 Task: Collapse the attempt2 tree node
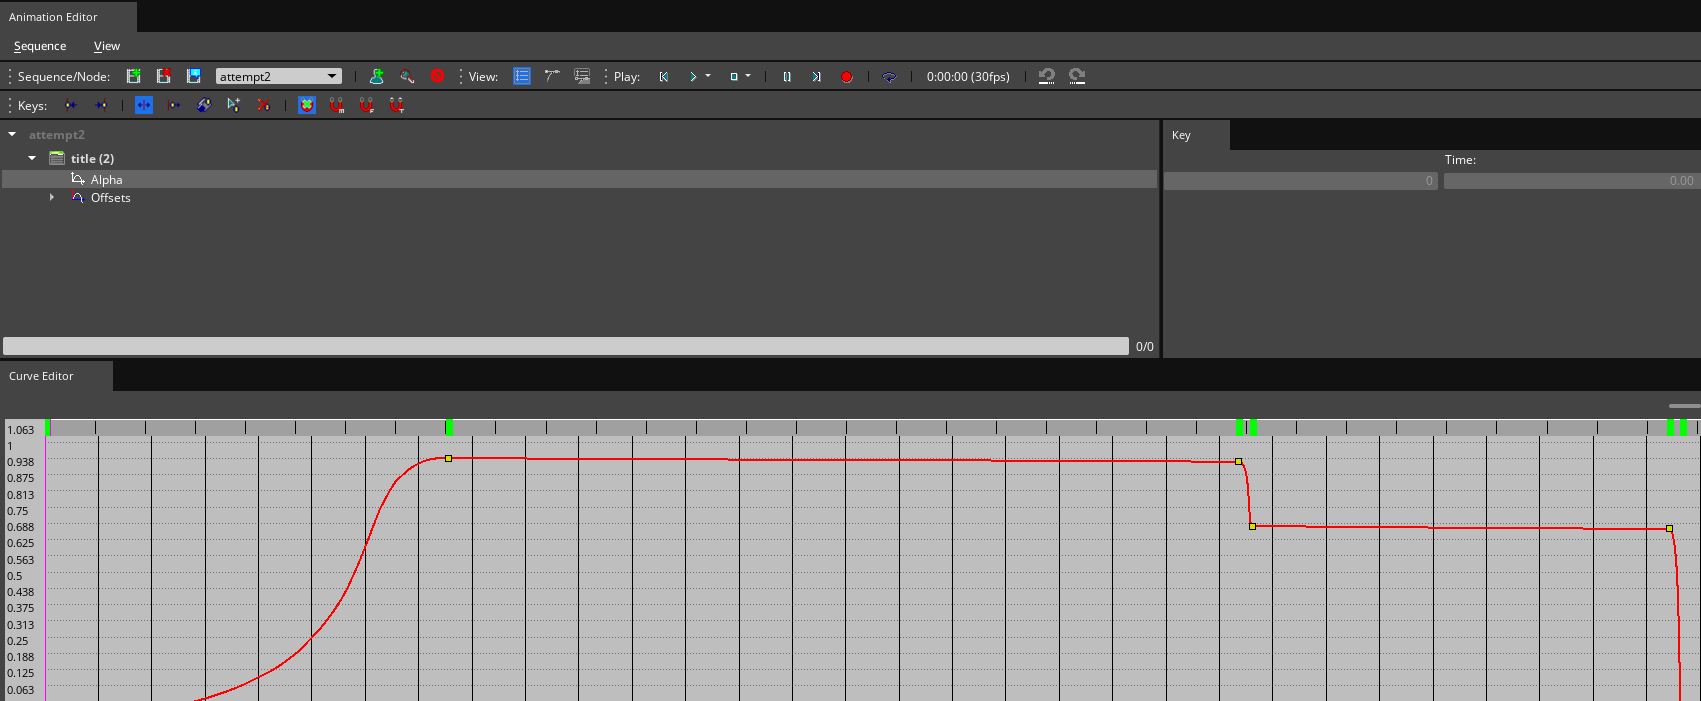pos(12,134)
